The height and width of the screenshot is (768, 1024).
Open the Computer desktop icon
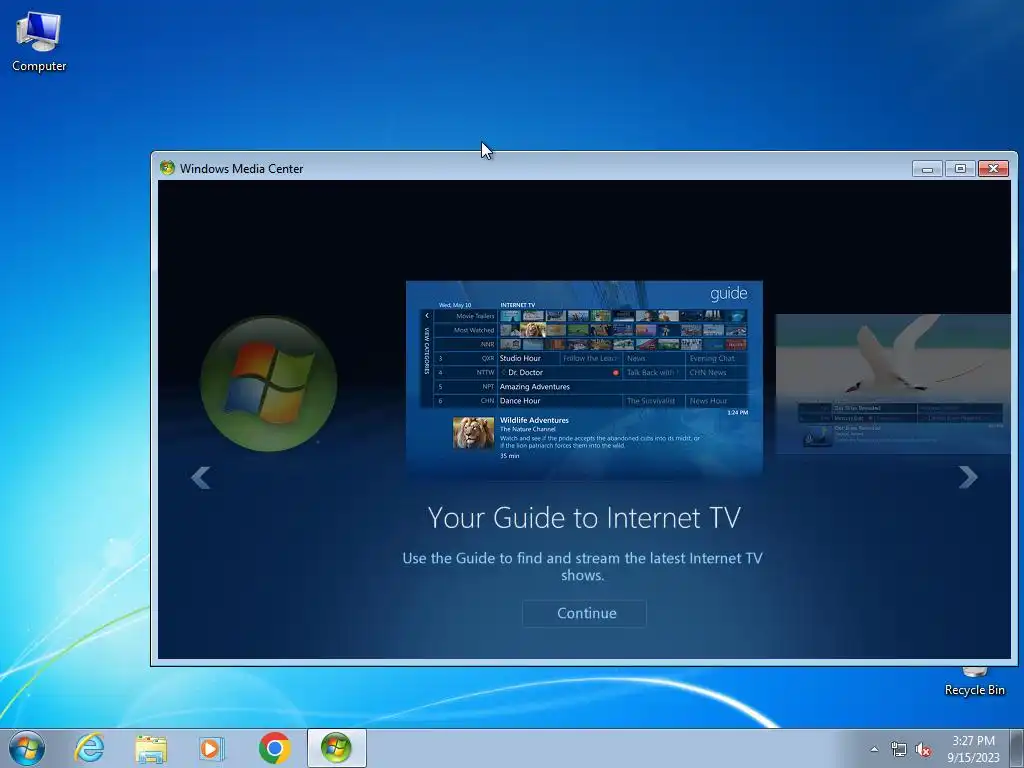click(x=39, y=42)
